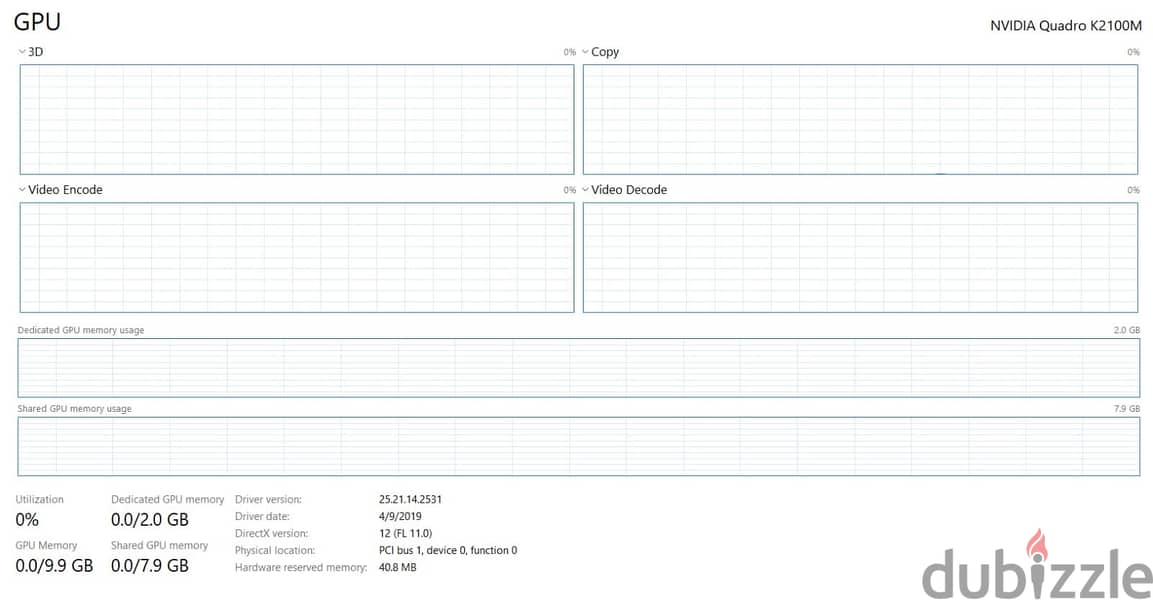1153x600 pixels.
Task: Click the Physical location: label
Action: [275, 550]
